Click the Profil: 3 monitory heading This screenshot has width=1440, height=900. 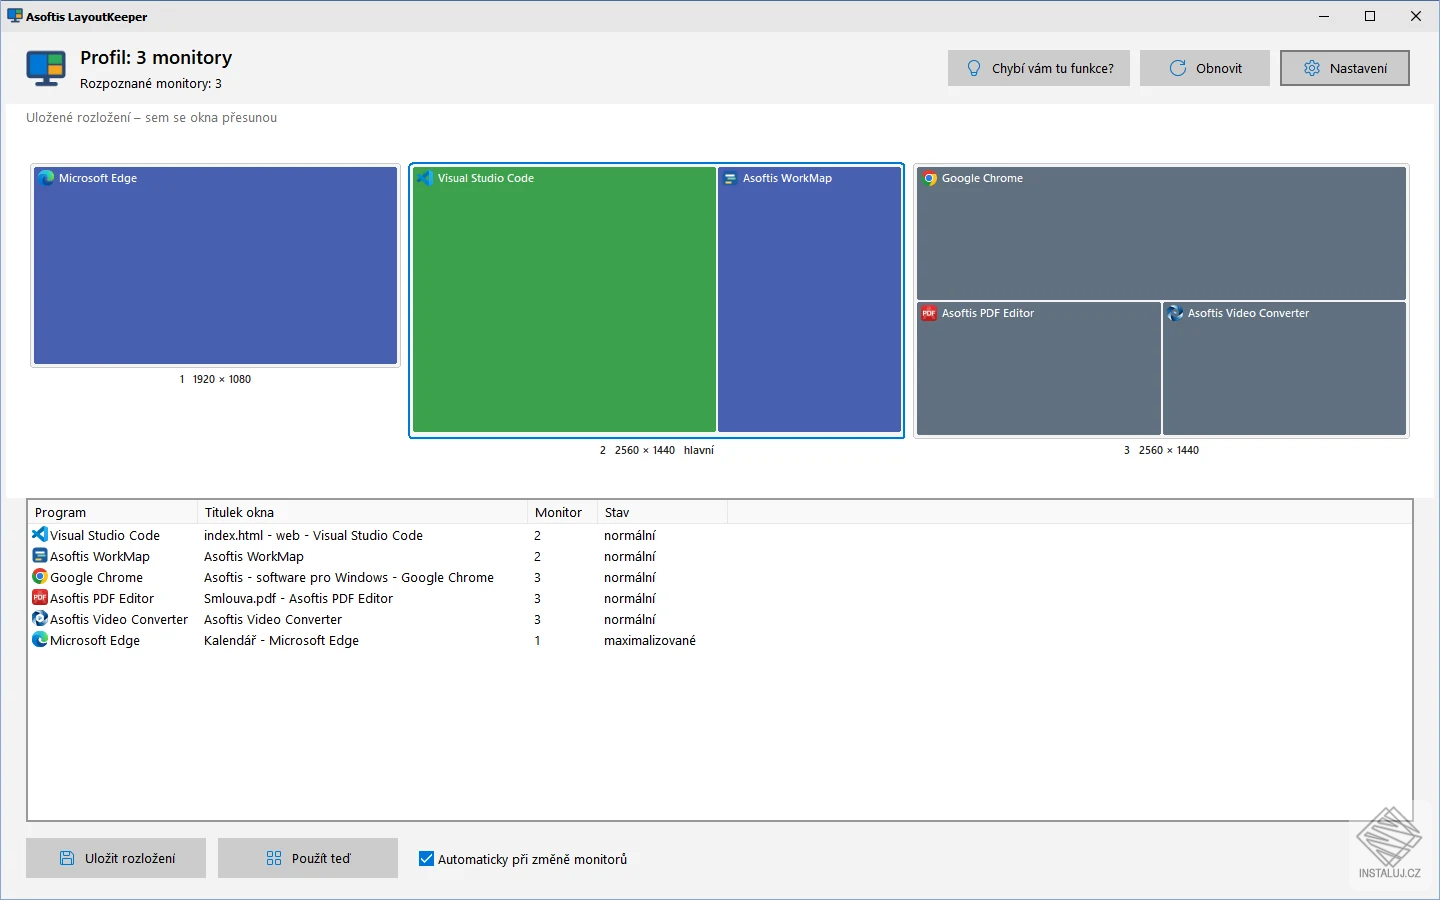pyautogui.click(x=156, y=58)
